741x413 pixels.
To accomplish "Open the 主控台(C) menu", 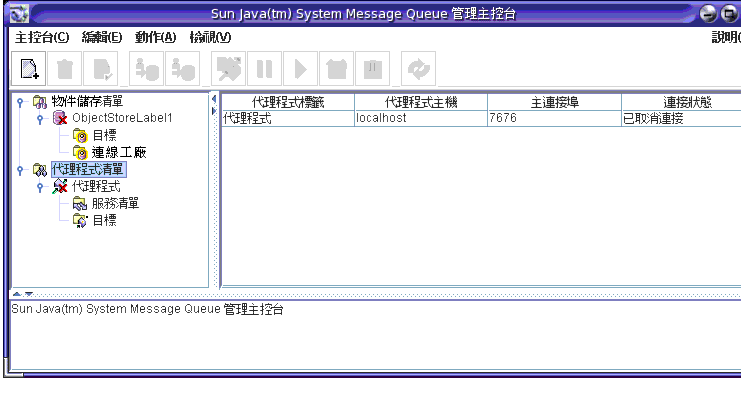I will coord(42,37).
